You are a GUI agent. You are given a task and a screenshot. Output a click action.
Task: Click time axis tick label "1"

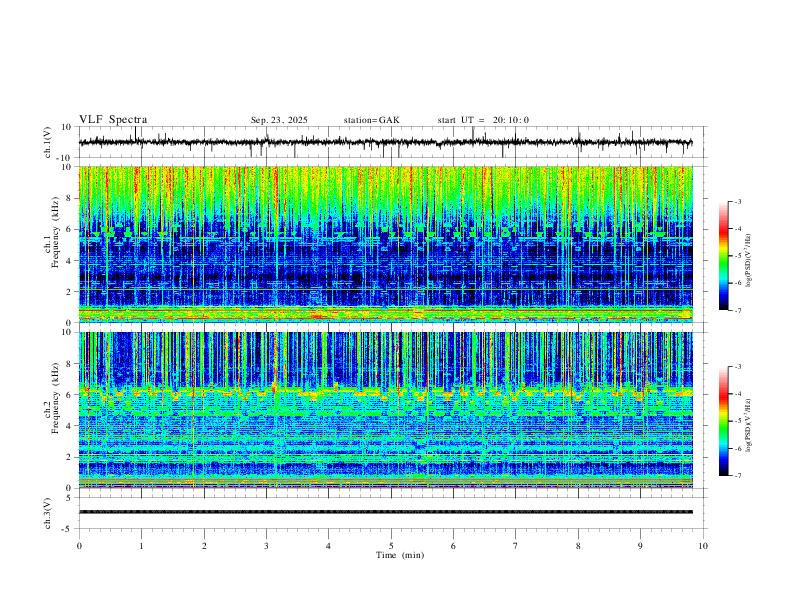tap(142, 546)
